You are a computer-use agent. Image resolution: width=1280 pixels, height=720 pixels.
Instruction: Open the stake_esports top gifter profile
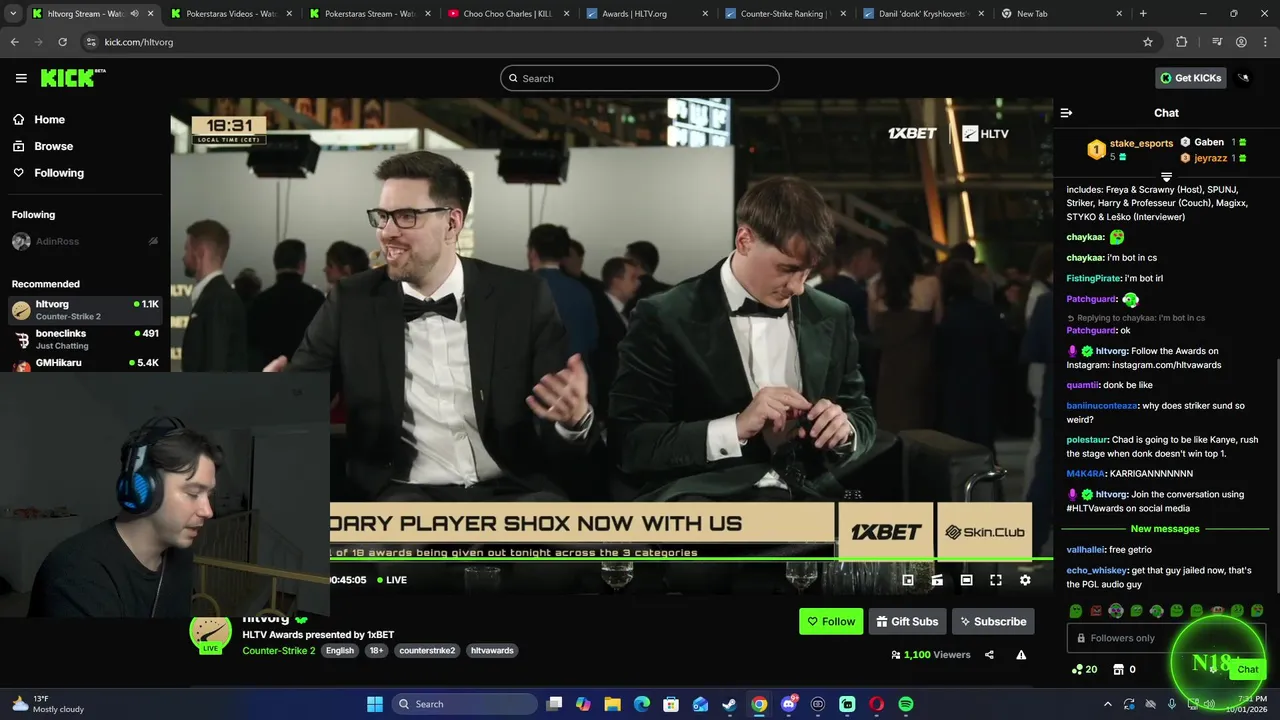point(1141,143)
